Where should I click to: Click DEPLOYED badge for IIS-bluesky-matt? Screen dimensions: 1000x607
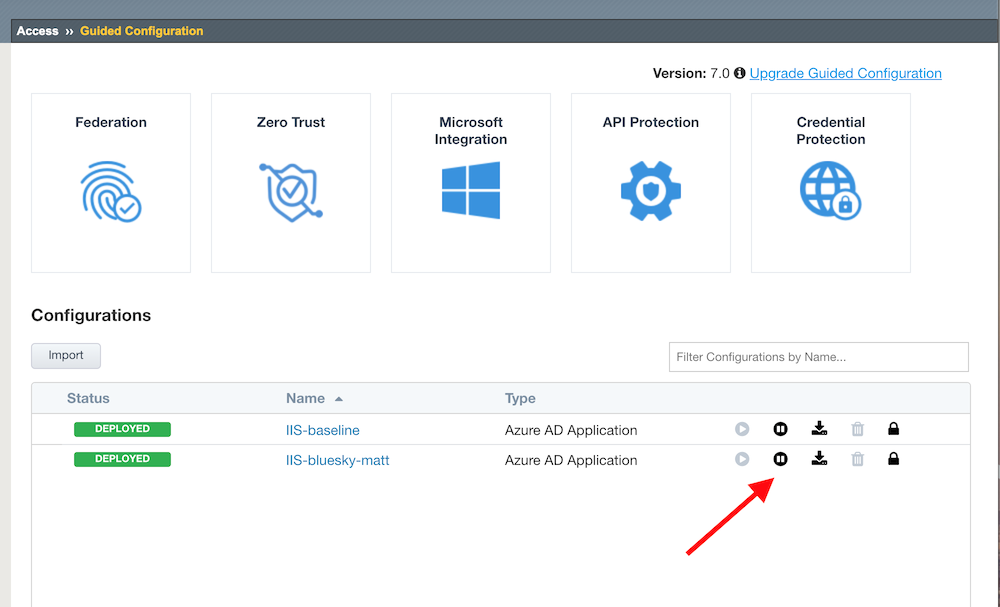click(x=122, y=459)
